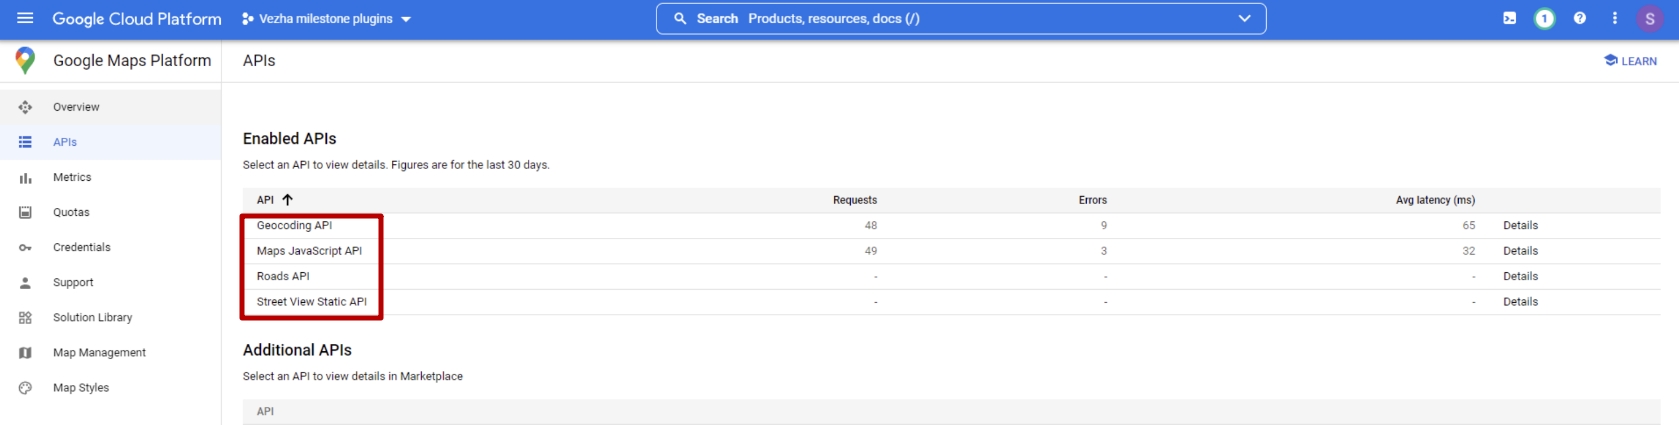Click the Requests column header

[854, 200]
